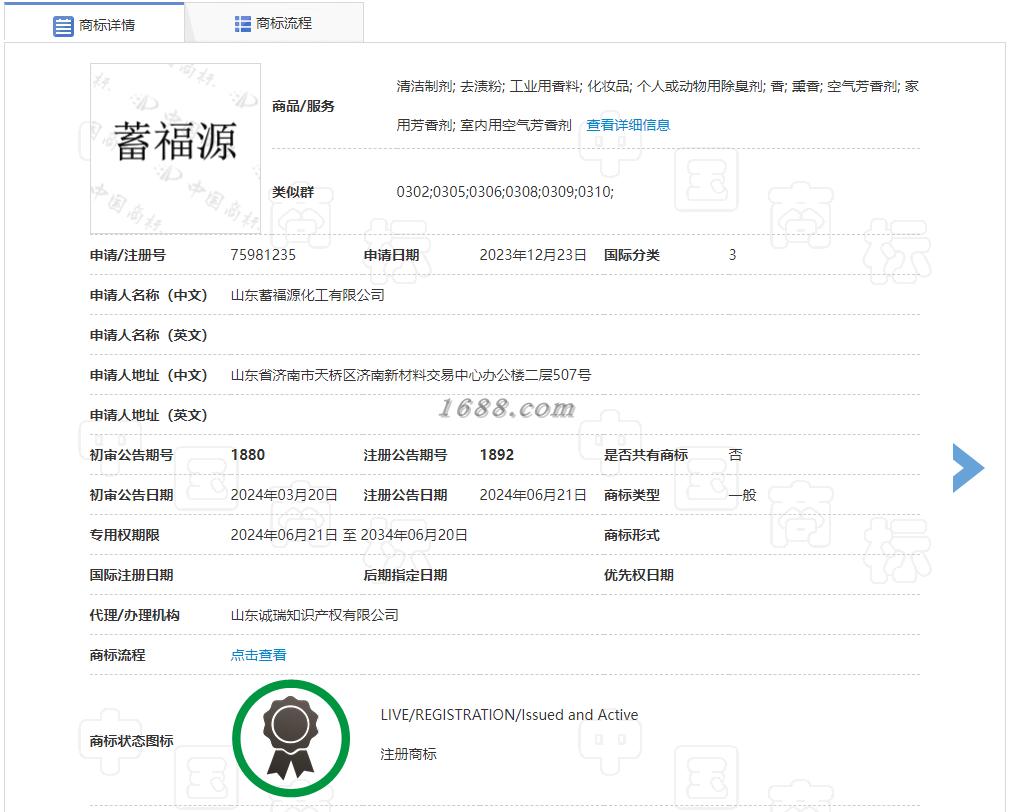The image size is (1012, 812).
Task: Click the 商标流程 grid icon
Action: pos(243,24)
